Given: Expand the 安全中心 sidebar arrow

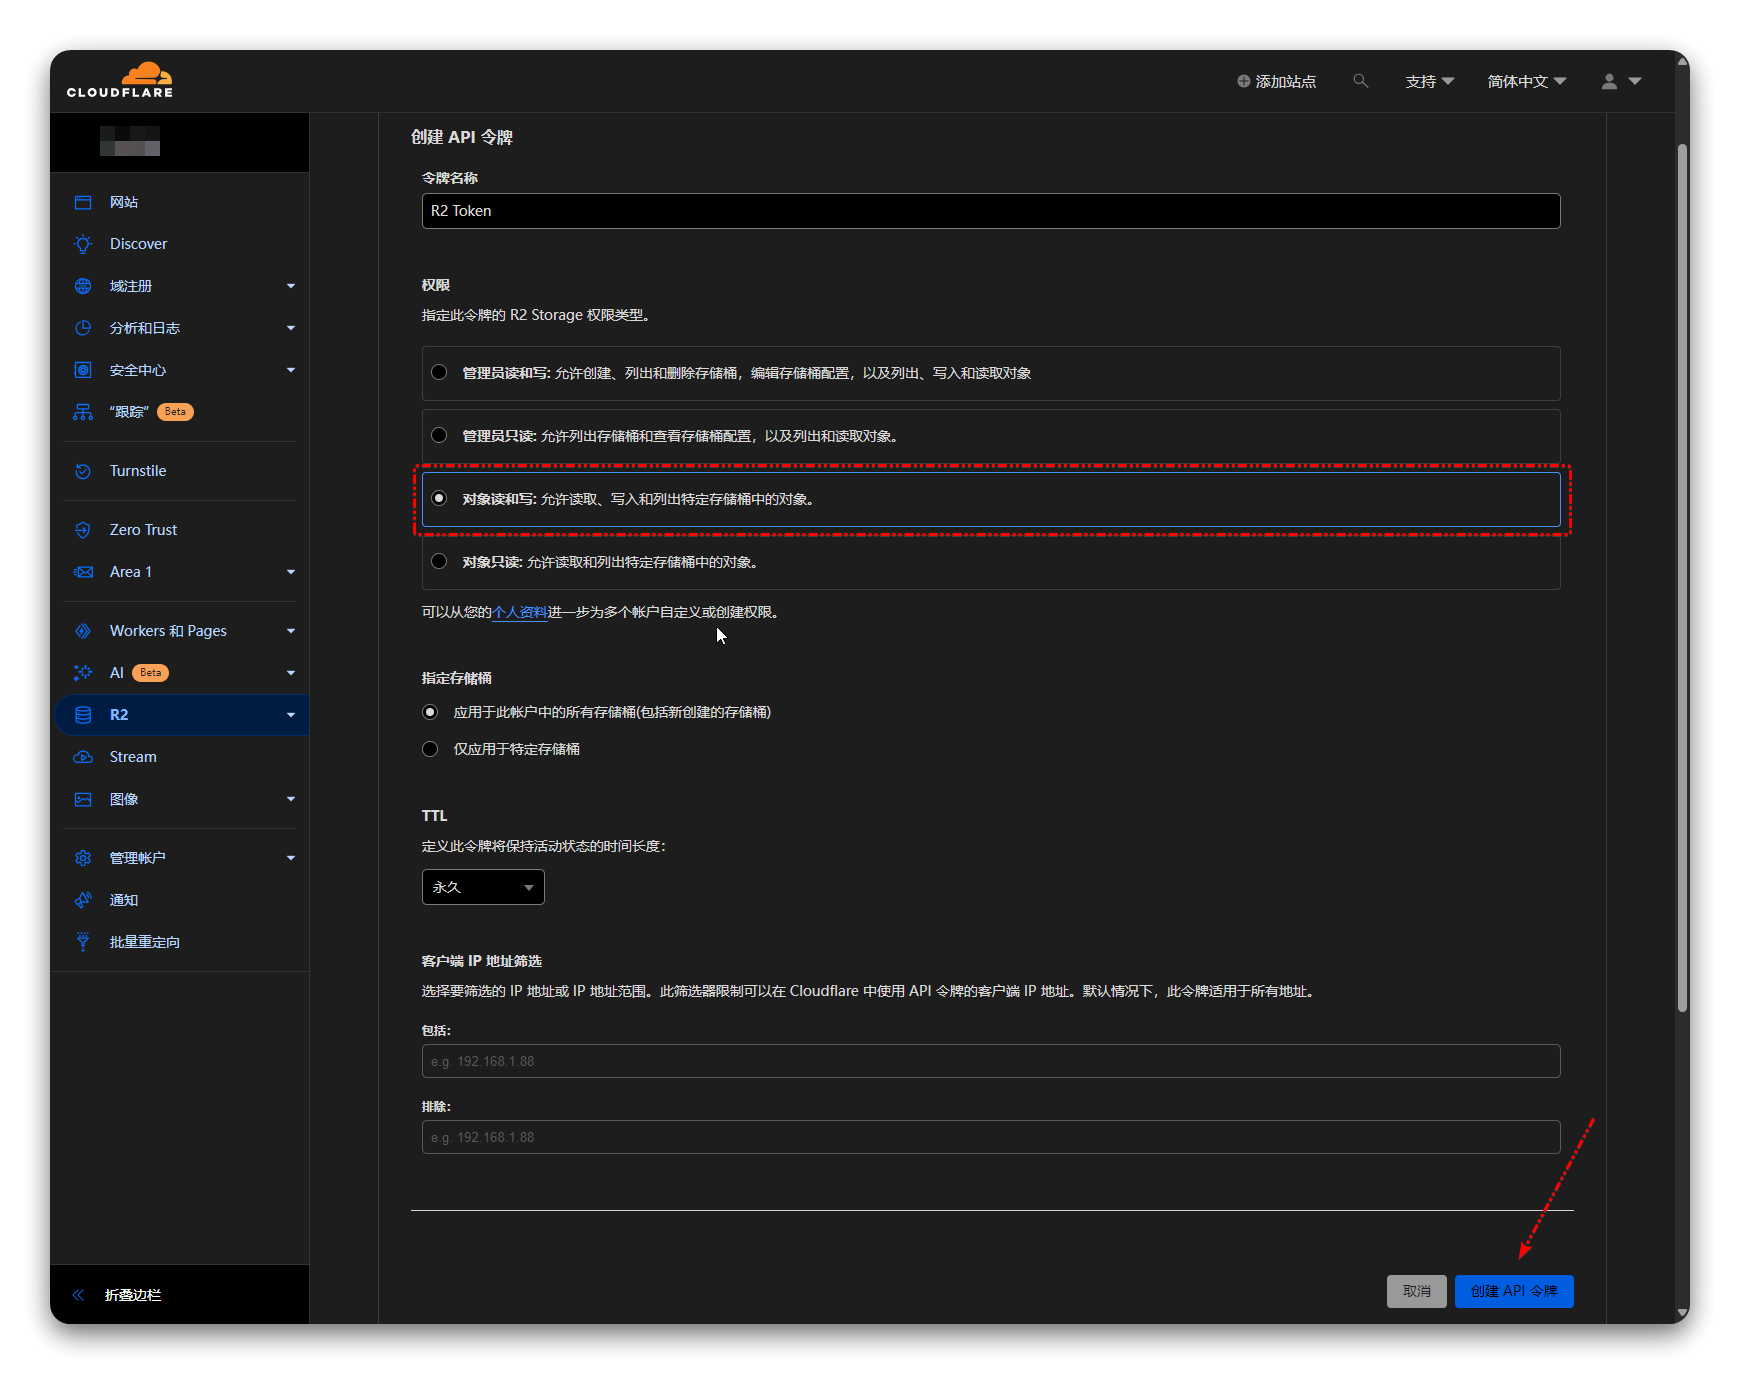Looking at the screenshot, I should tap(291, 370).
